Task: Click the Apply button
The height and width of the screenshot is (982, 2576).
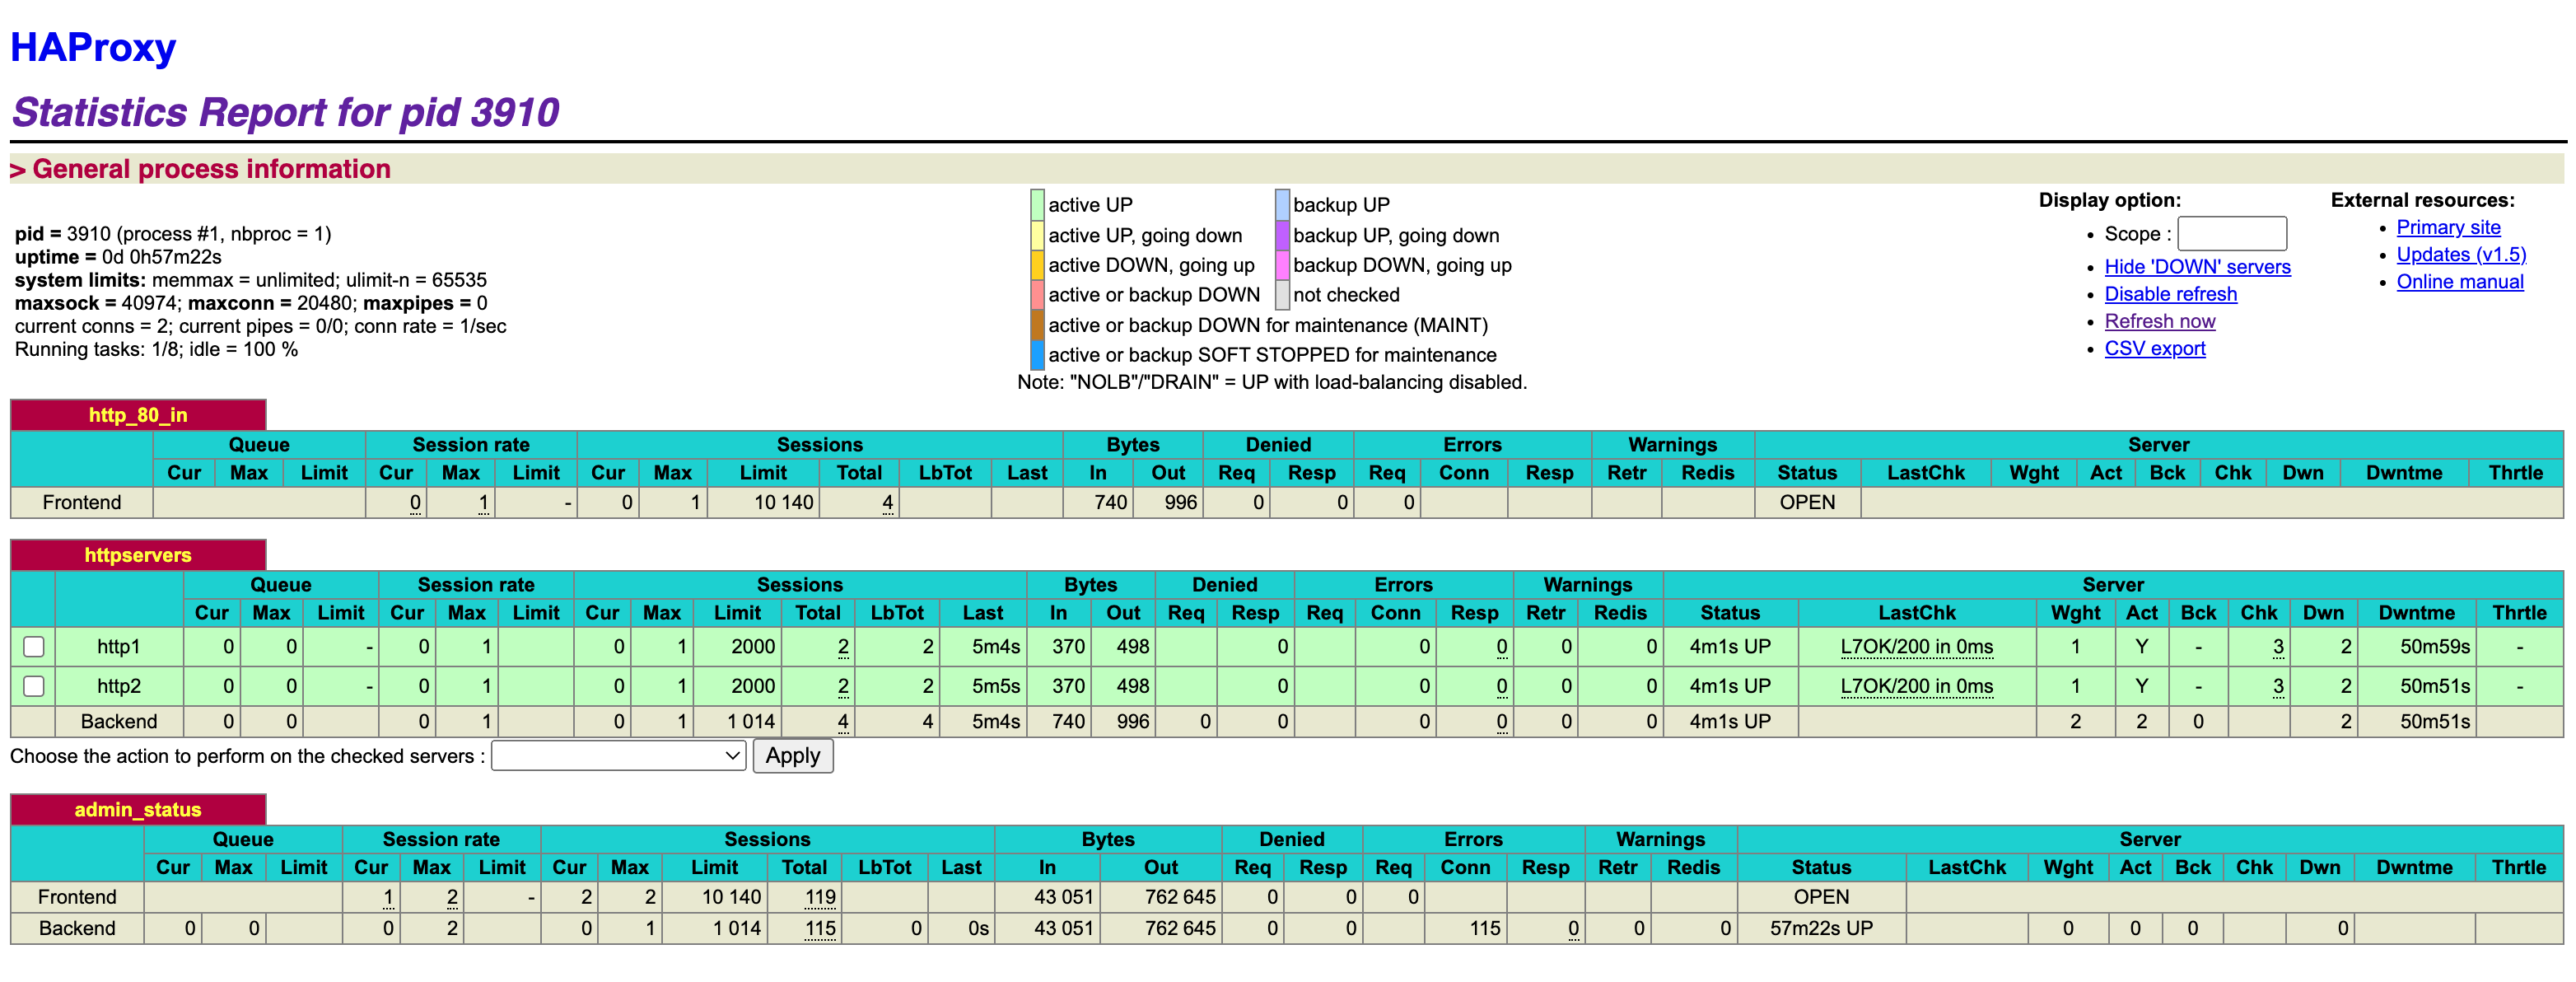Action: (793, 756)
